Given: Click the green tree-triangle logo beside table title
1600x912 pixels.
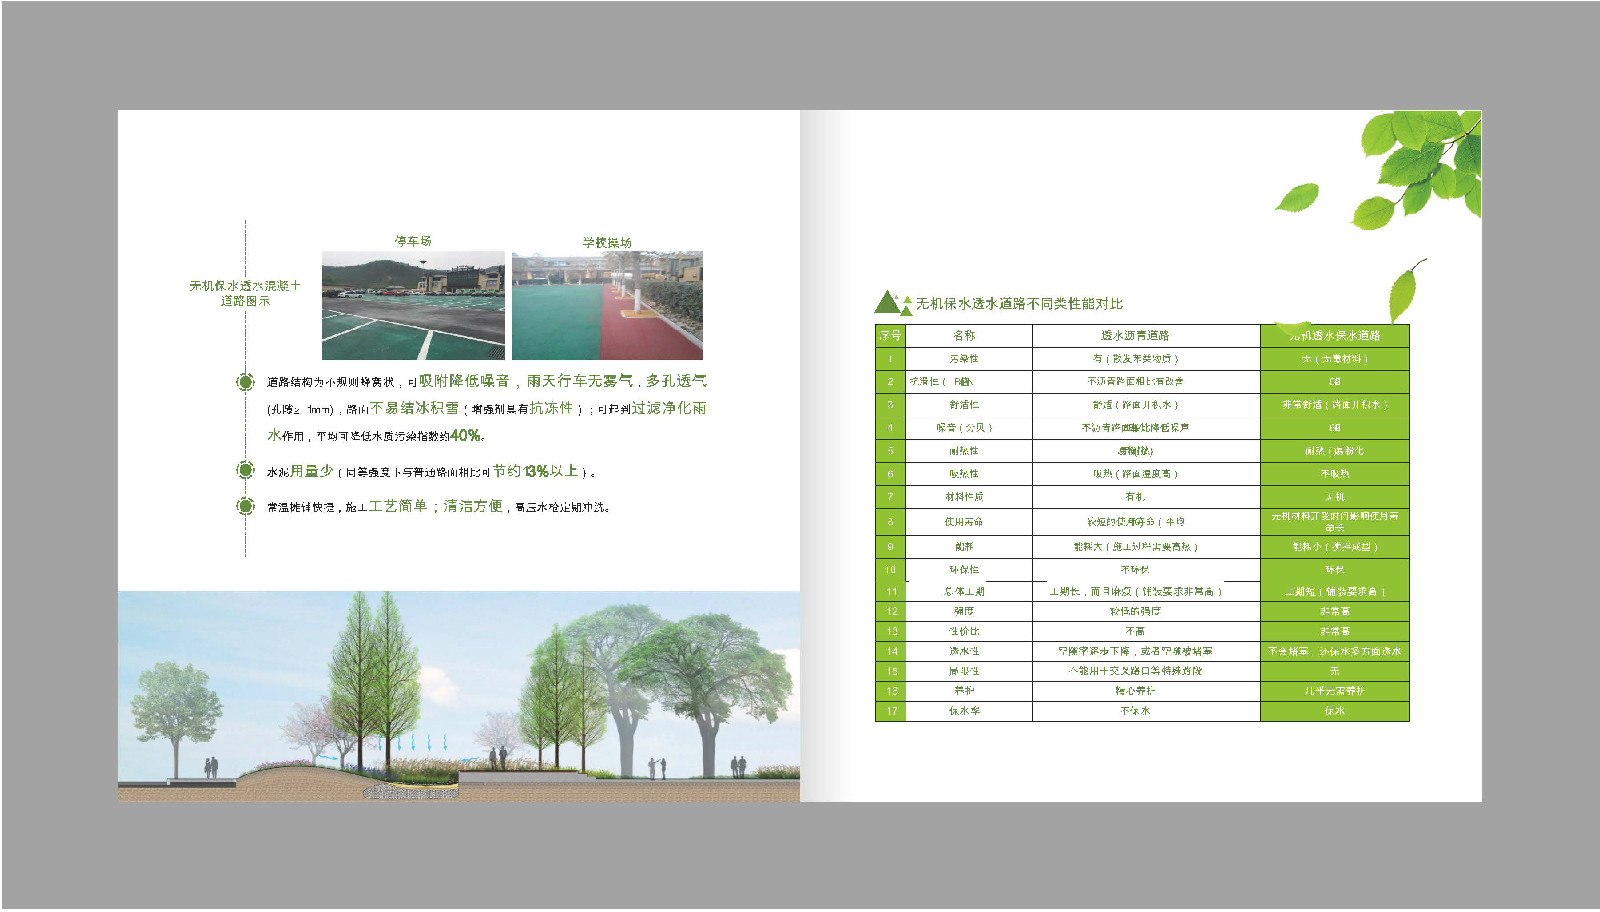Looking at the screenshot, I should pos(893,302).
